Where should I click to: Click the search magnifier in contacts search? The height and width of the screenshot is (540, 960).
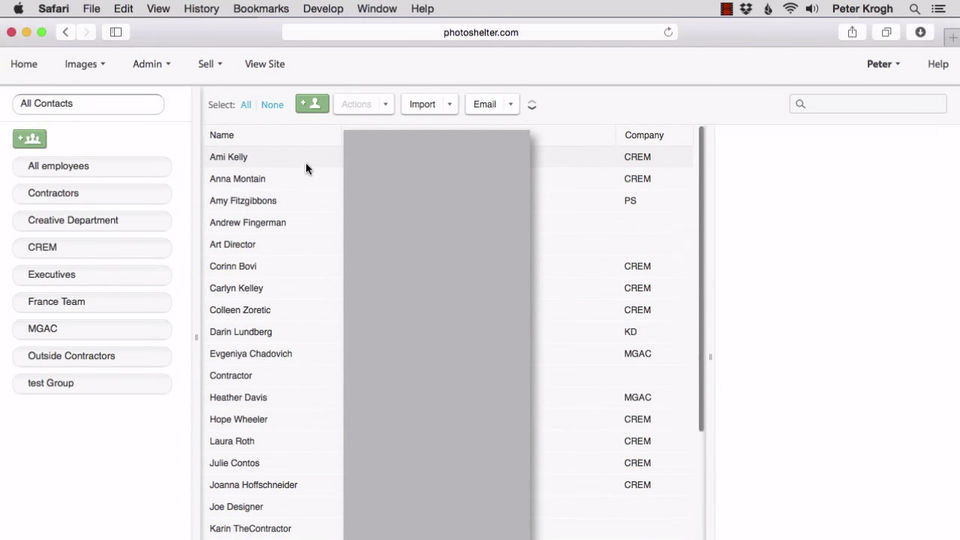click(x=800, y=104)
